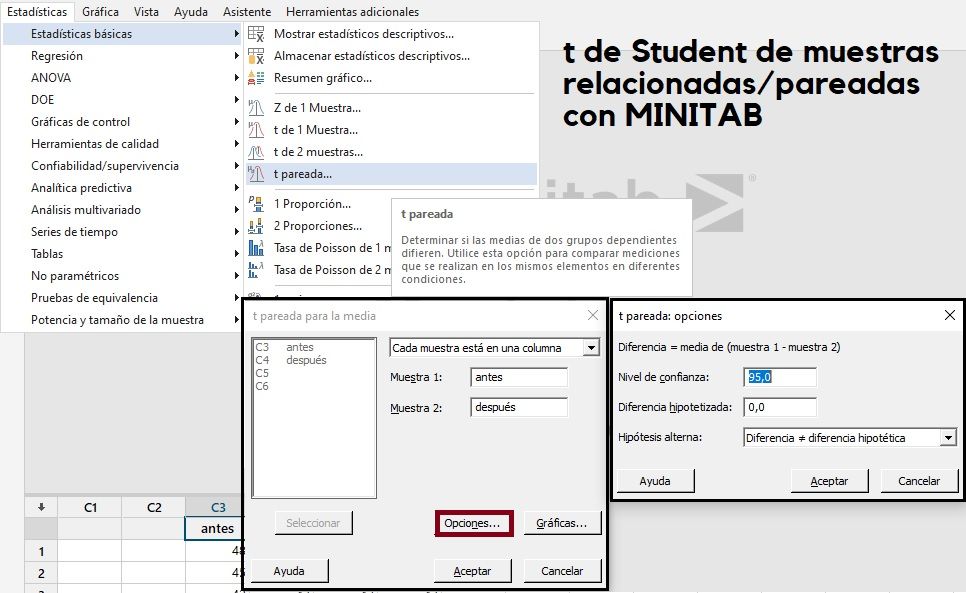The image size is (966, 593).
Task: Click the t de 1 Muestra icon
Action: point(256,130)
